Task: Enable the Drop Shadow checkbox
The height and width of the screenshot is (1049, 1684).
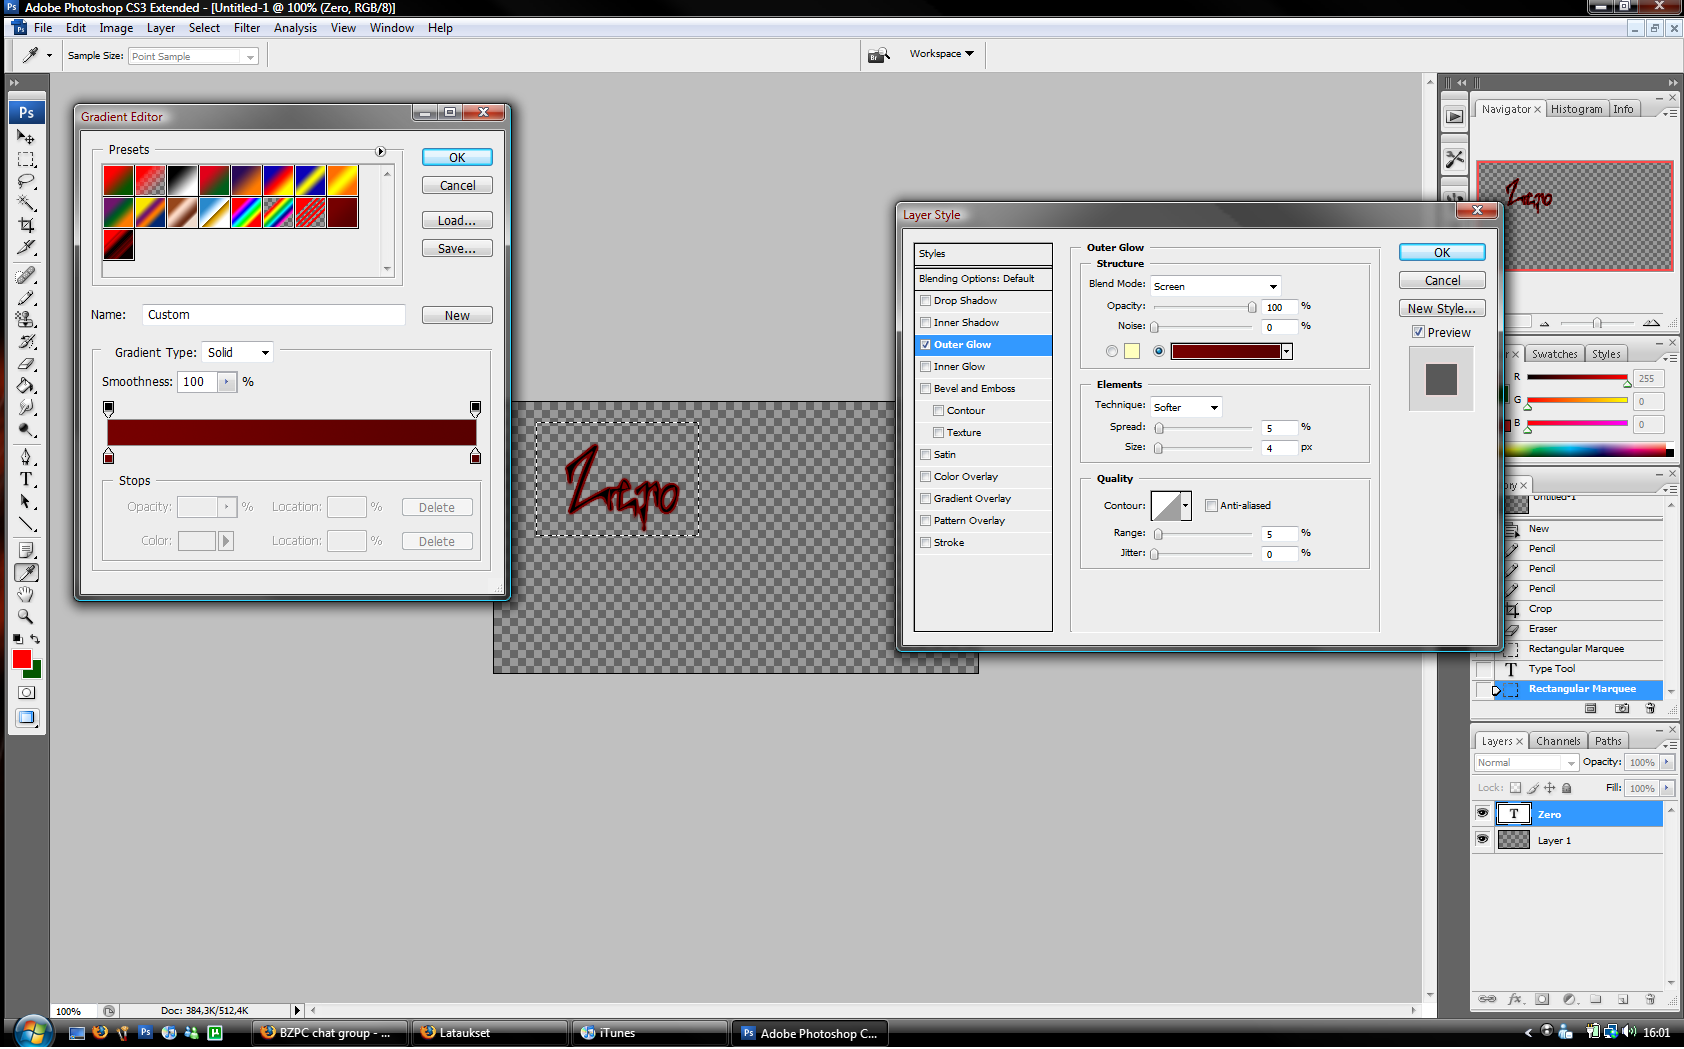Action: 926,301
